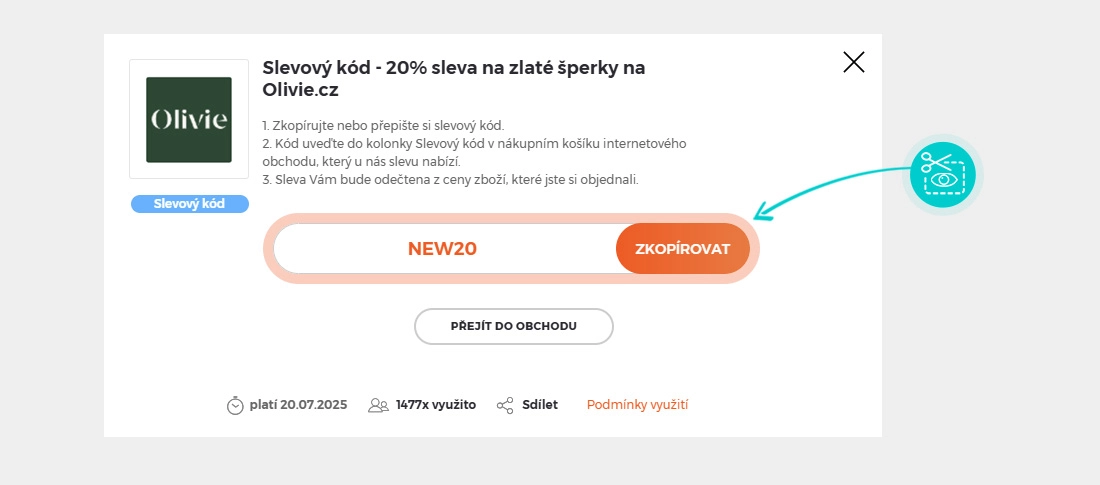Click the Sdílet share label
The width and height of the screenshot is (1100, 485).
pos(540,405)
